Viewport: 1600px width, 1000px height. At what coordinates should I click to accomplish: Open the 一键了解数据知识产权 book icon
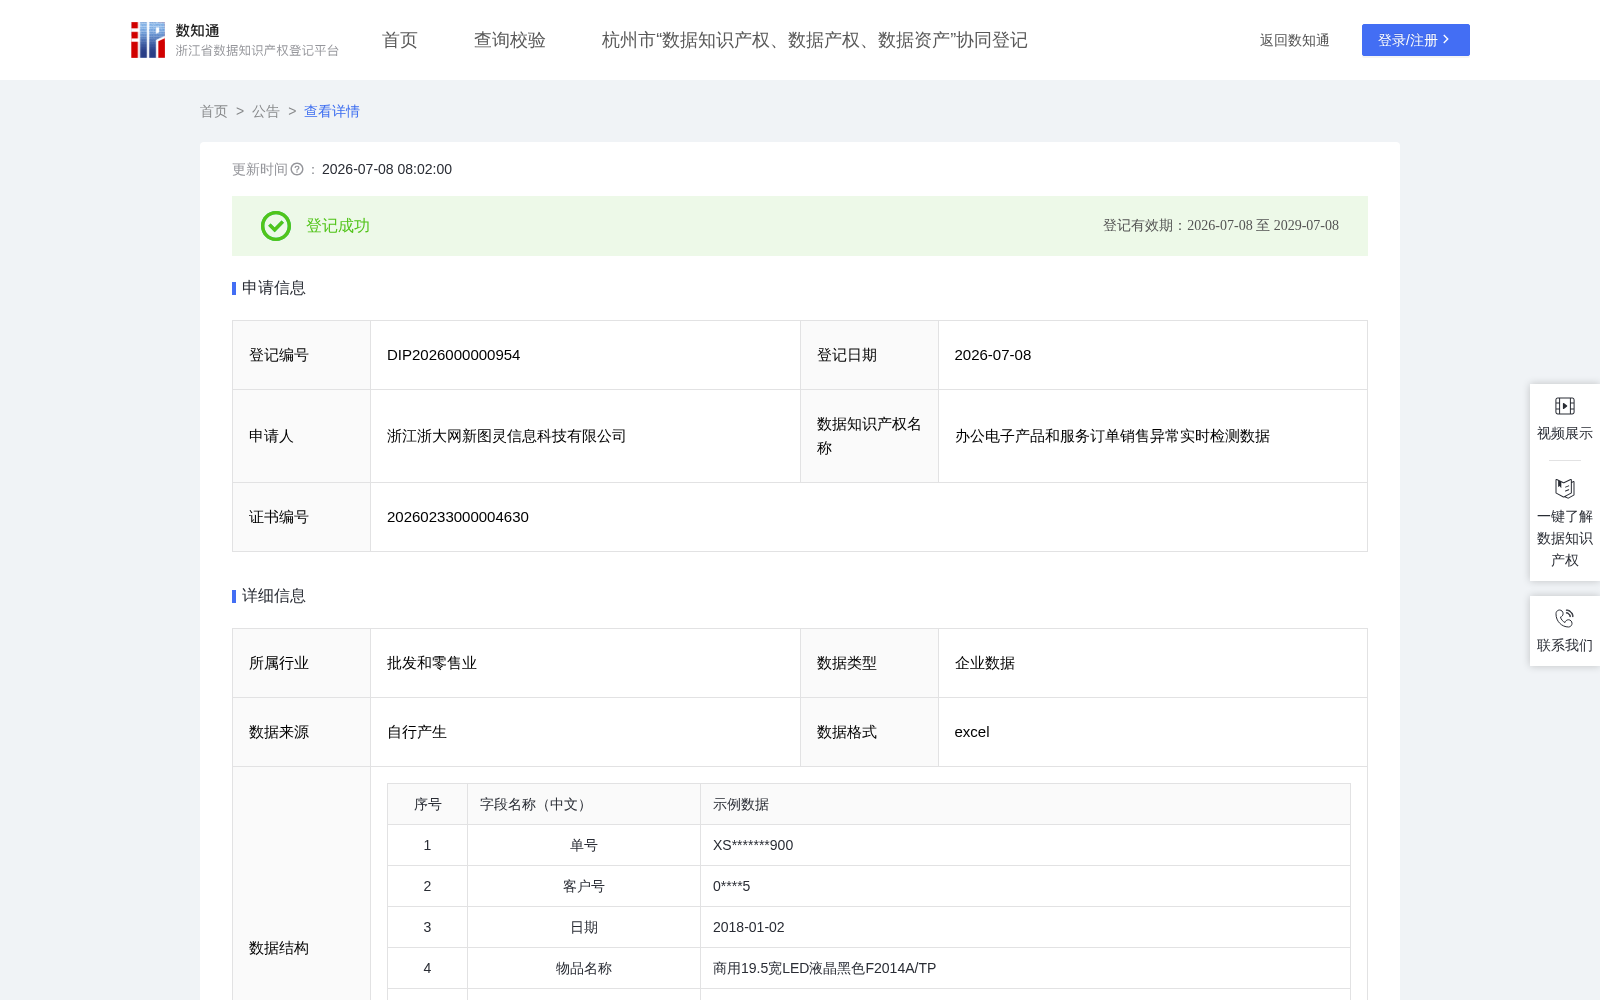pos(1565,488)
